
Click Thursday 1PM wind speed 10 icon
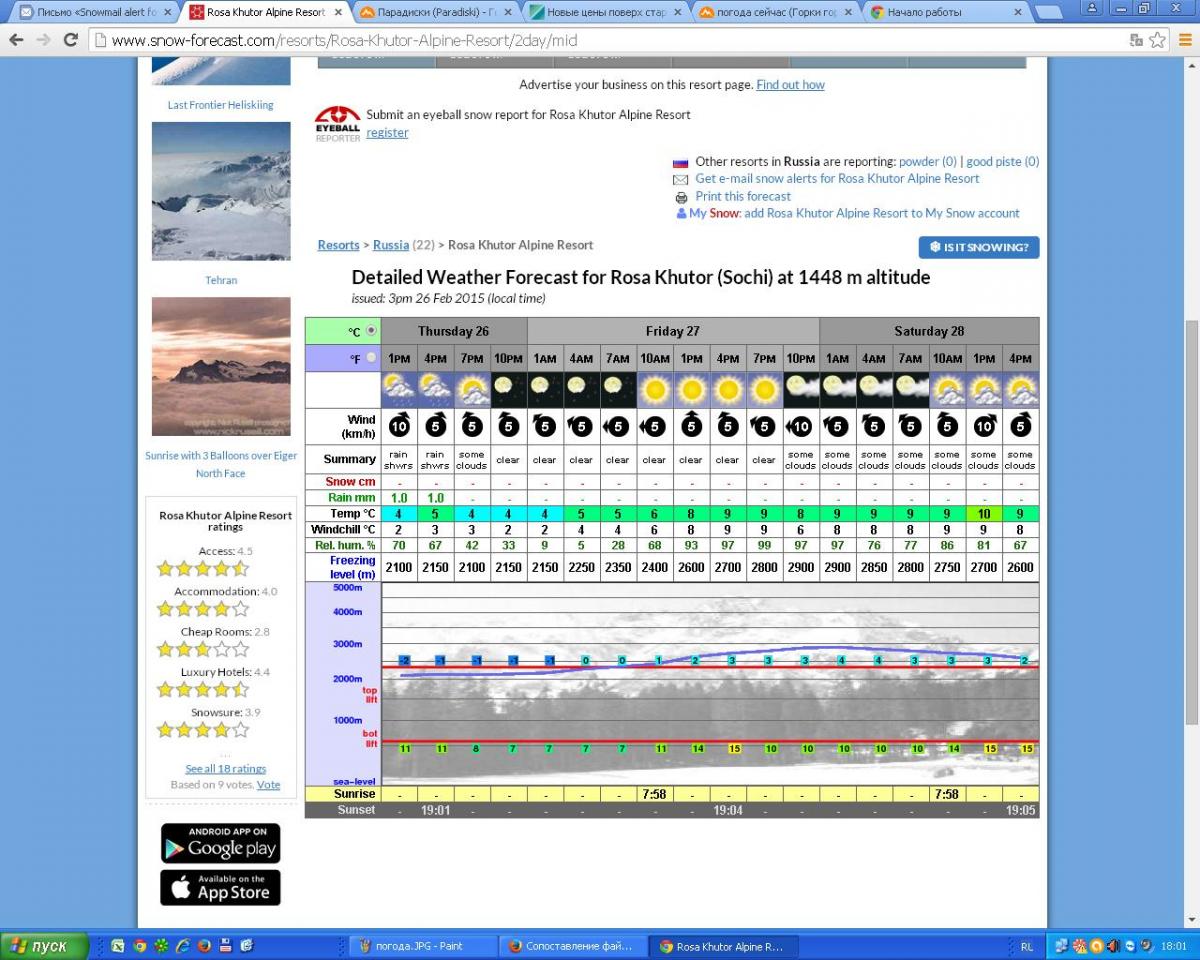(x=399, y=427)
